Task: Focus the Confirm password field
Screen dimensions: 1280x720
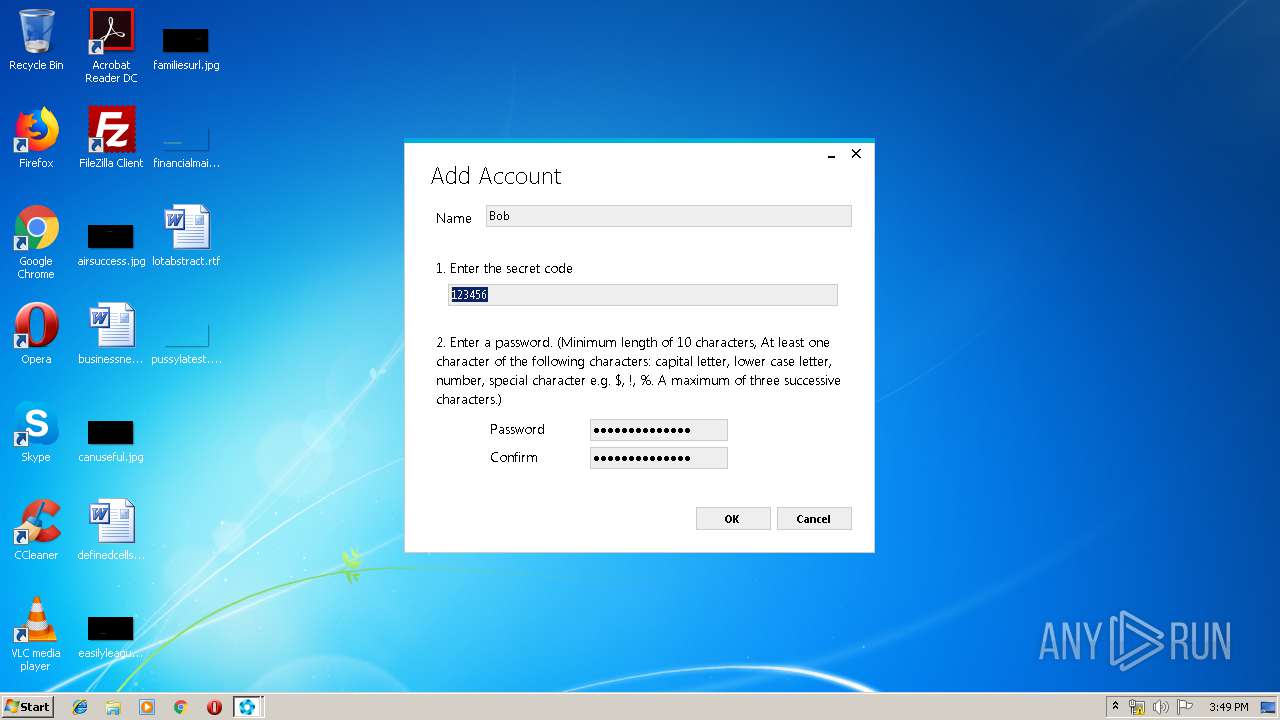Action: (x=658, y=458)
